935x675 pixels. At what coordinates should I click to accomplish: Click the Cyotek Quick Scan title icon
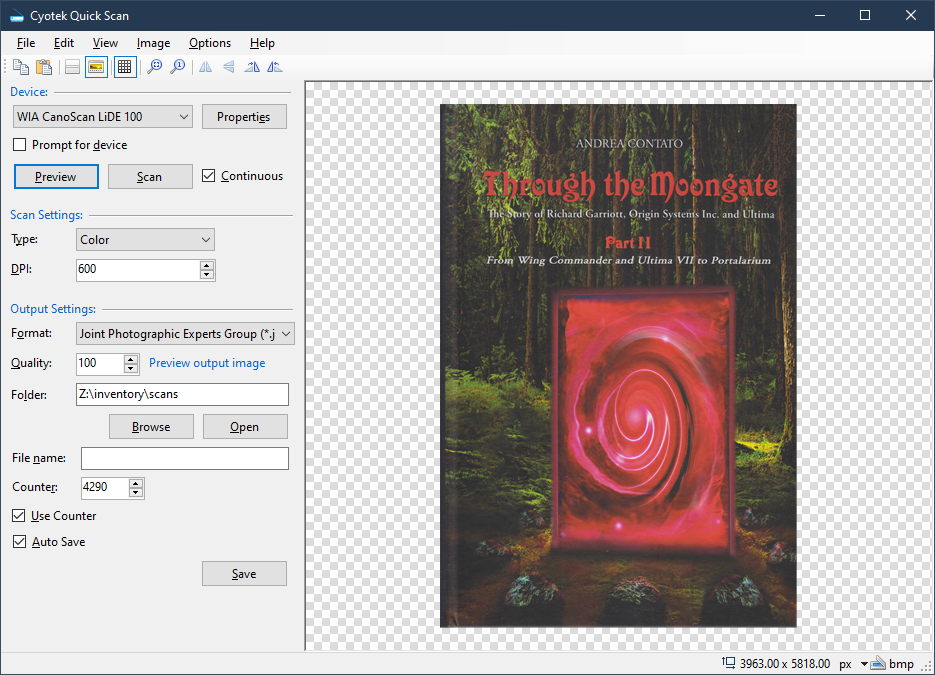(x=16, y=16)
